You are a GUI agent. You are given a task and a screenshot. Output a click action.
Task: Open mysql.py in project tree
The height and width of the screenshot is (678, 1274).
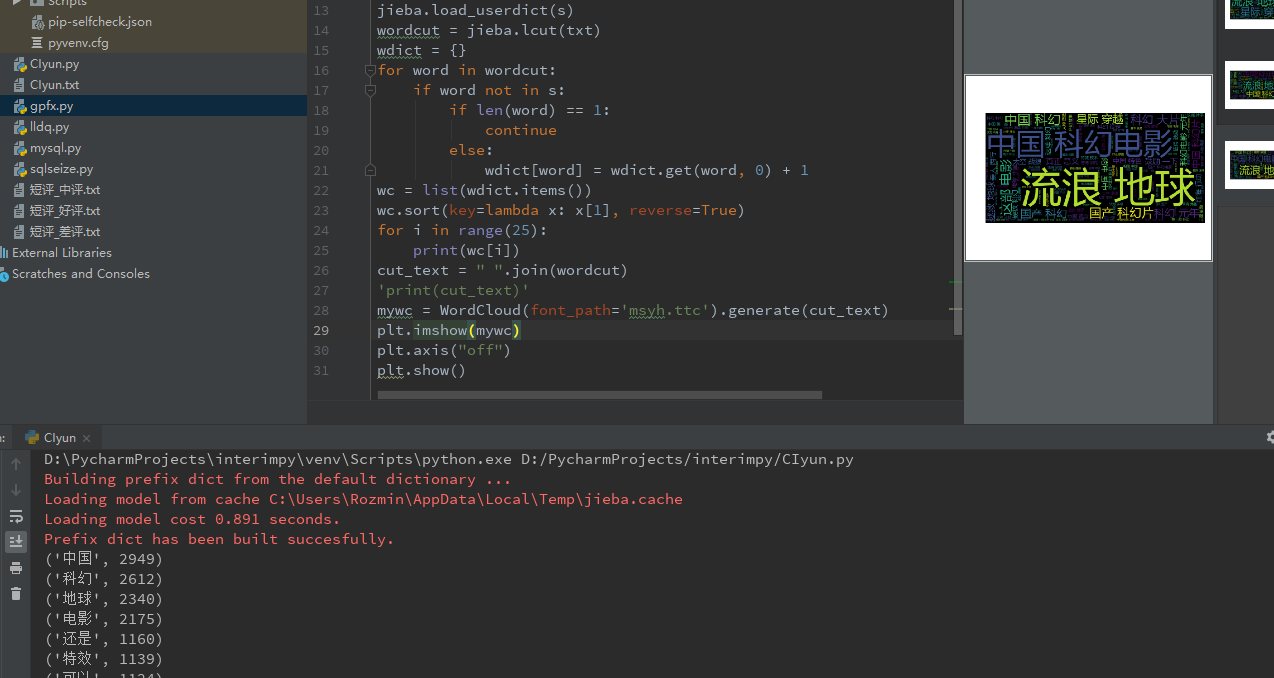pos(55,148)
